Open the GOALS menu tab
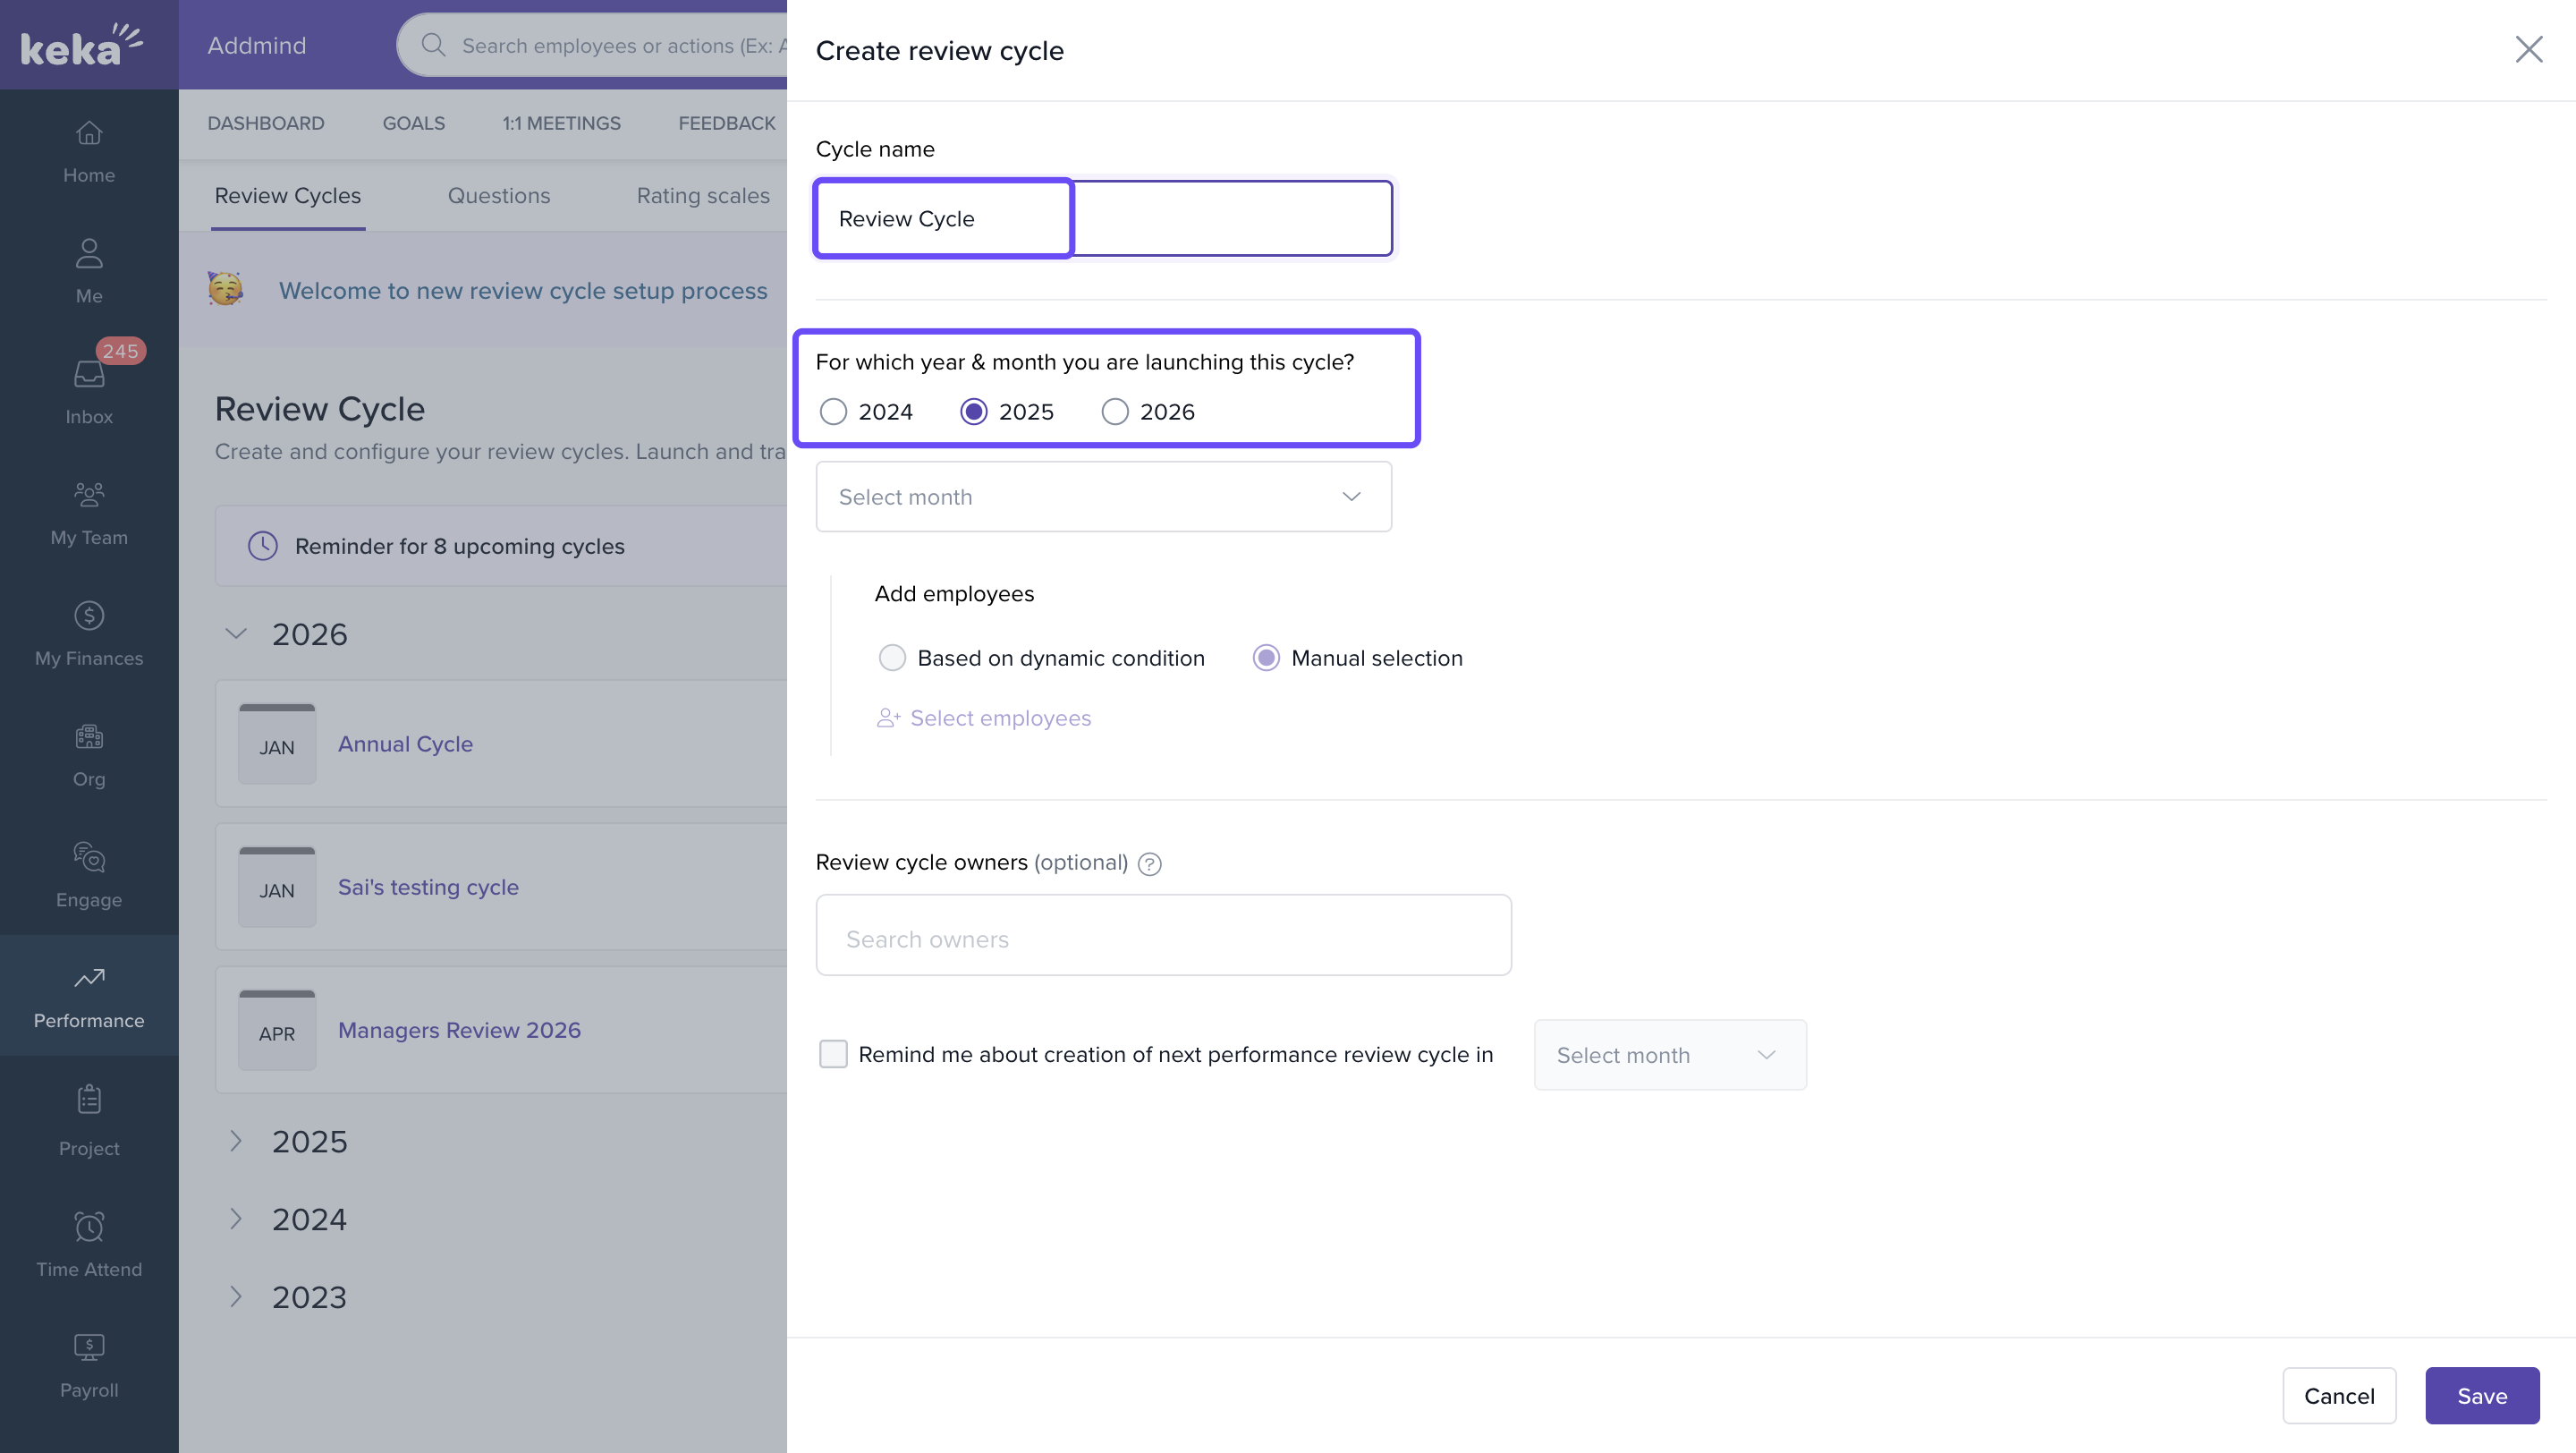The image size is (2576, 1453). tap(413, 123)
